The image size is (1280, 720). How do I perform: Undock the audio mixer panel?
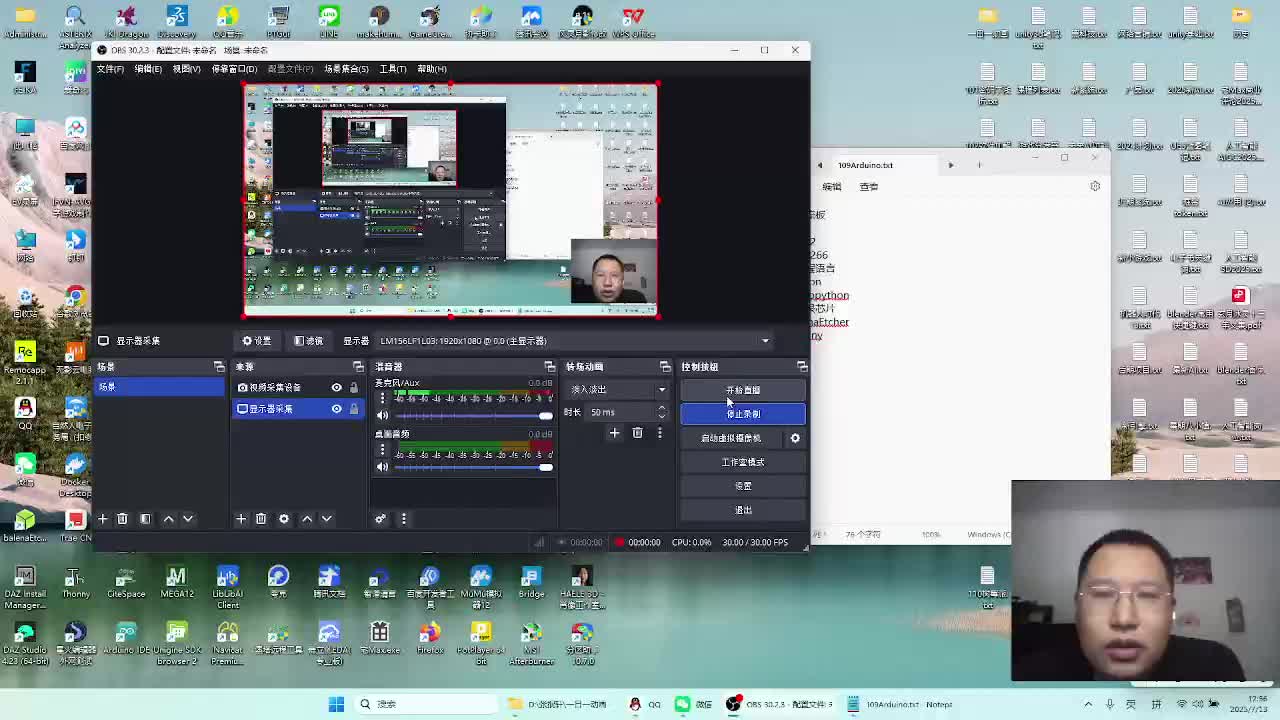tap(549, 367)
